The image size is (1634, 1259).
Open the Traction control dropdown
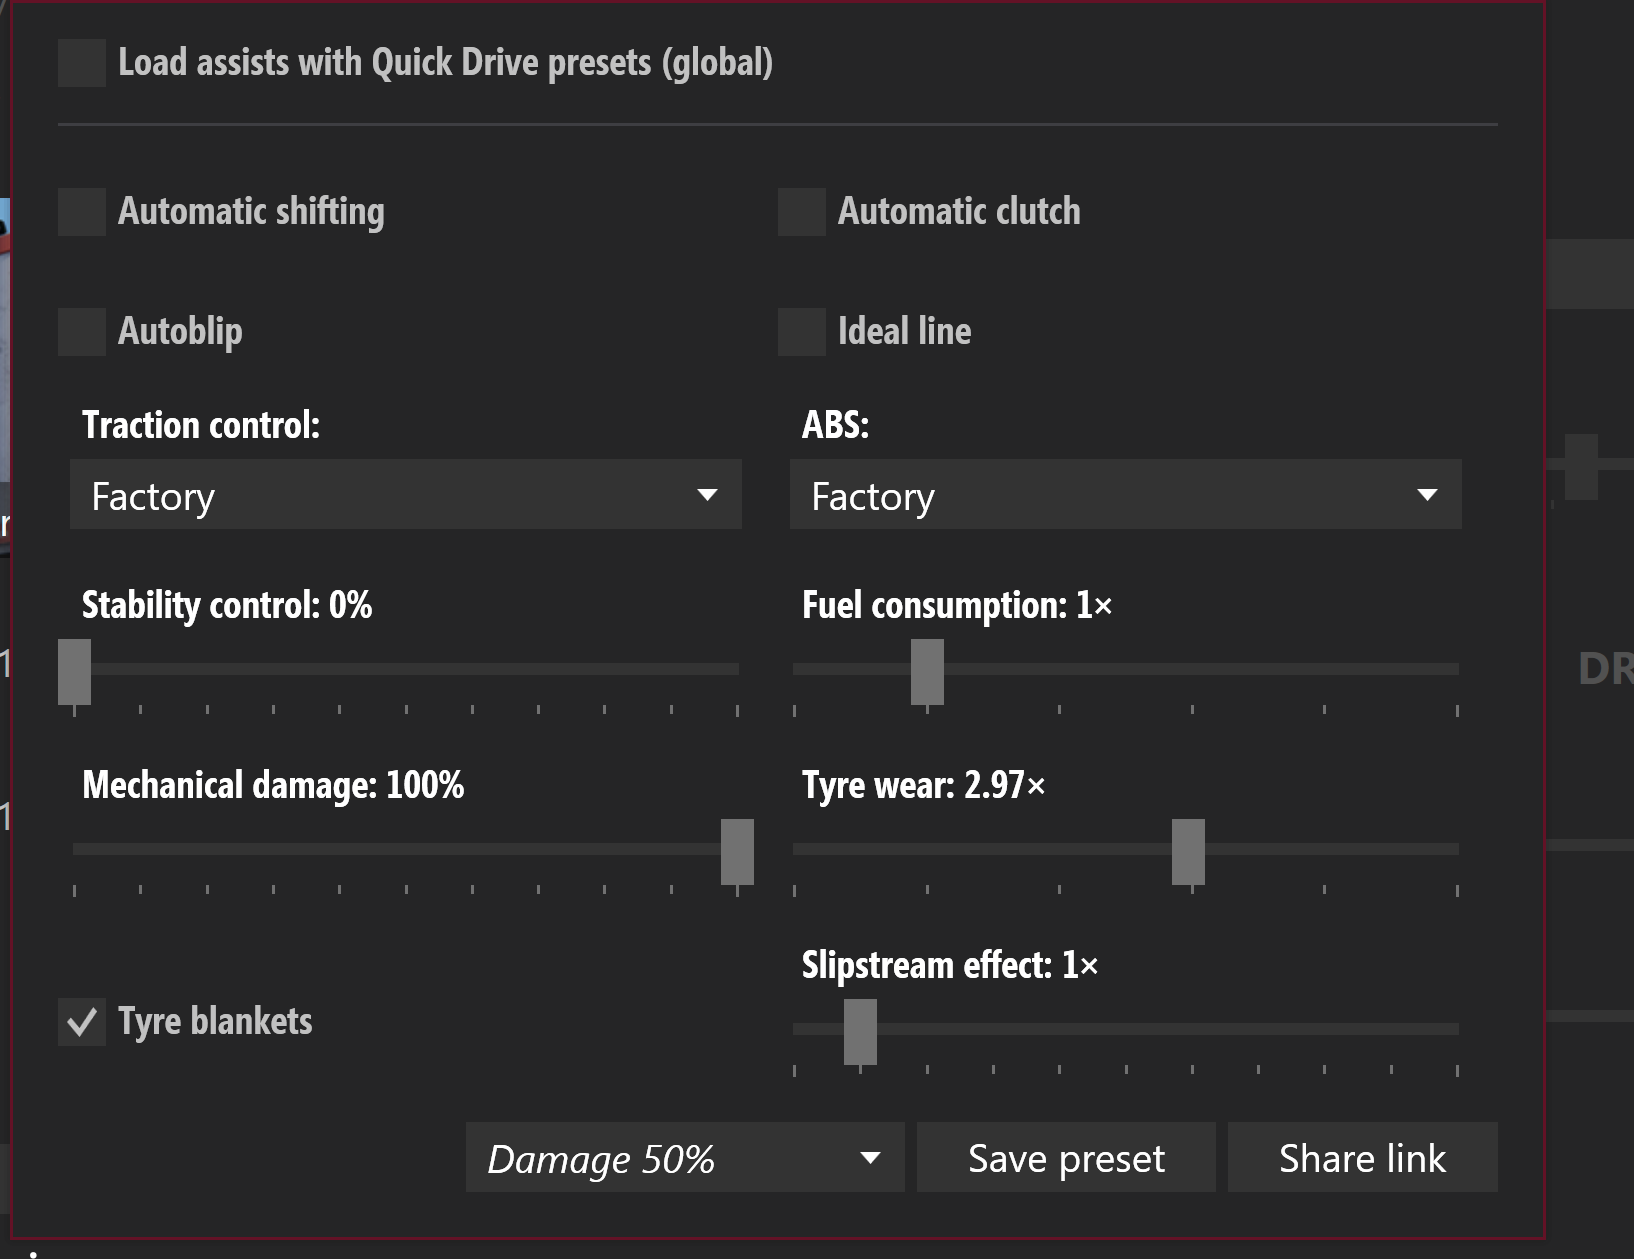click(405, 495)
